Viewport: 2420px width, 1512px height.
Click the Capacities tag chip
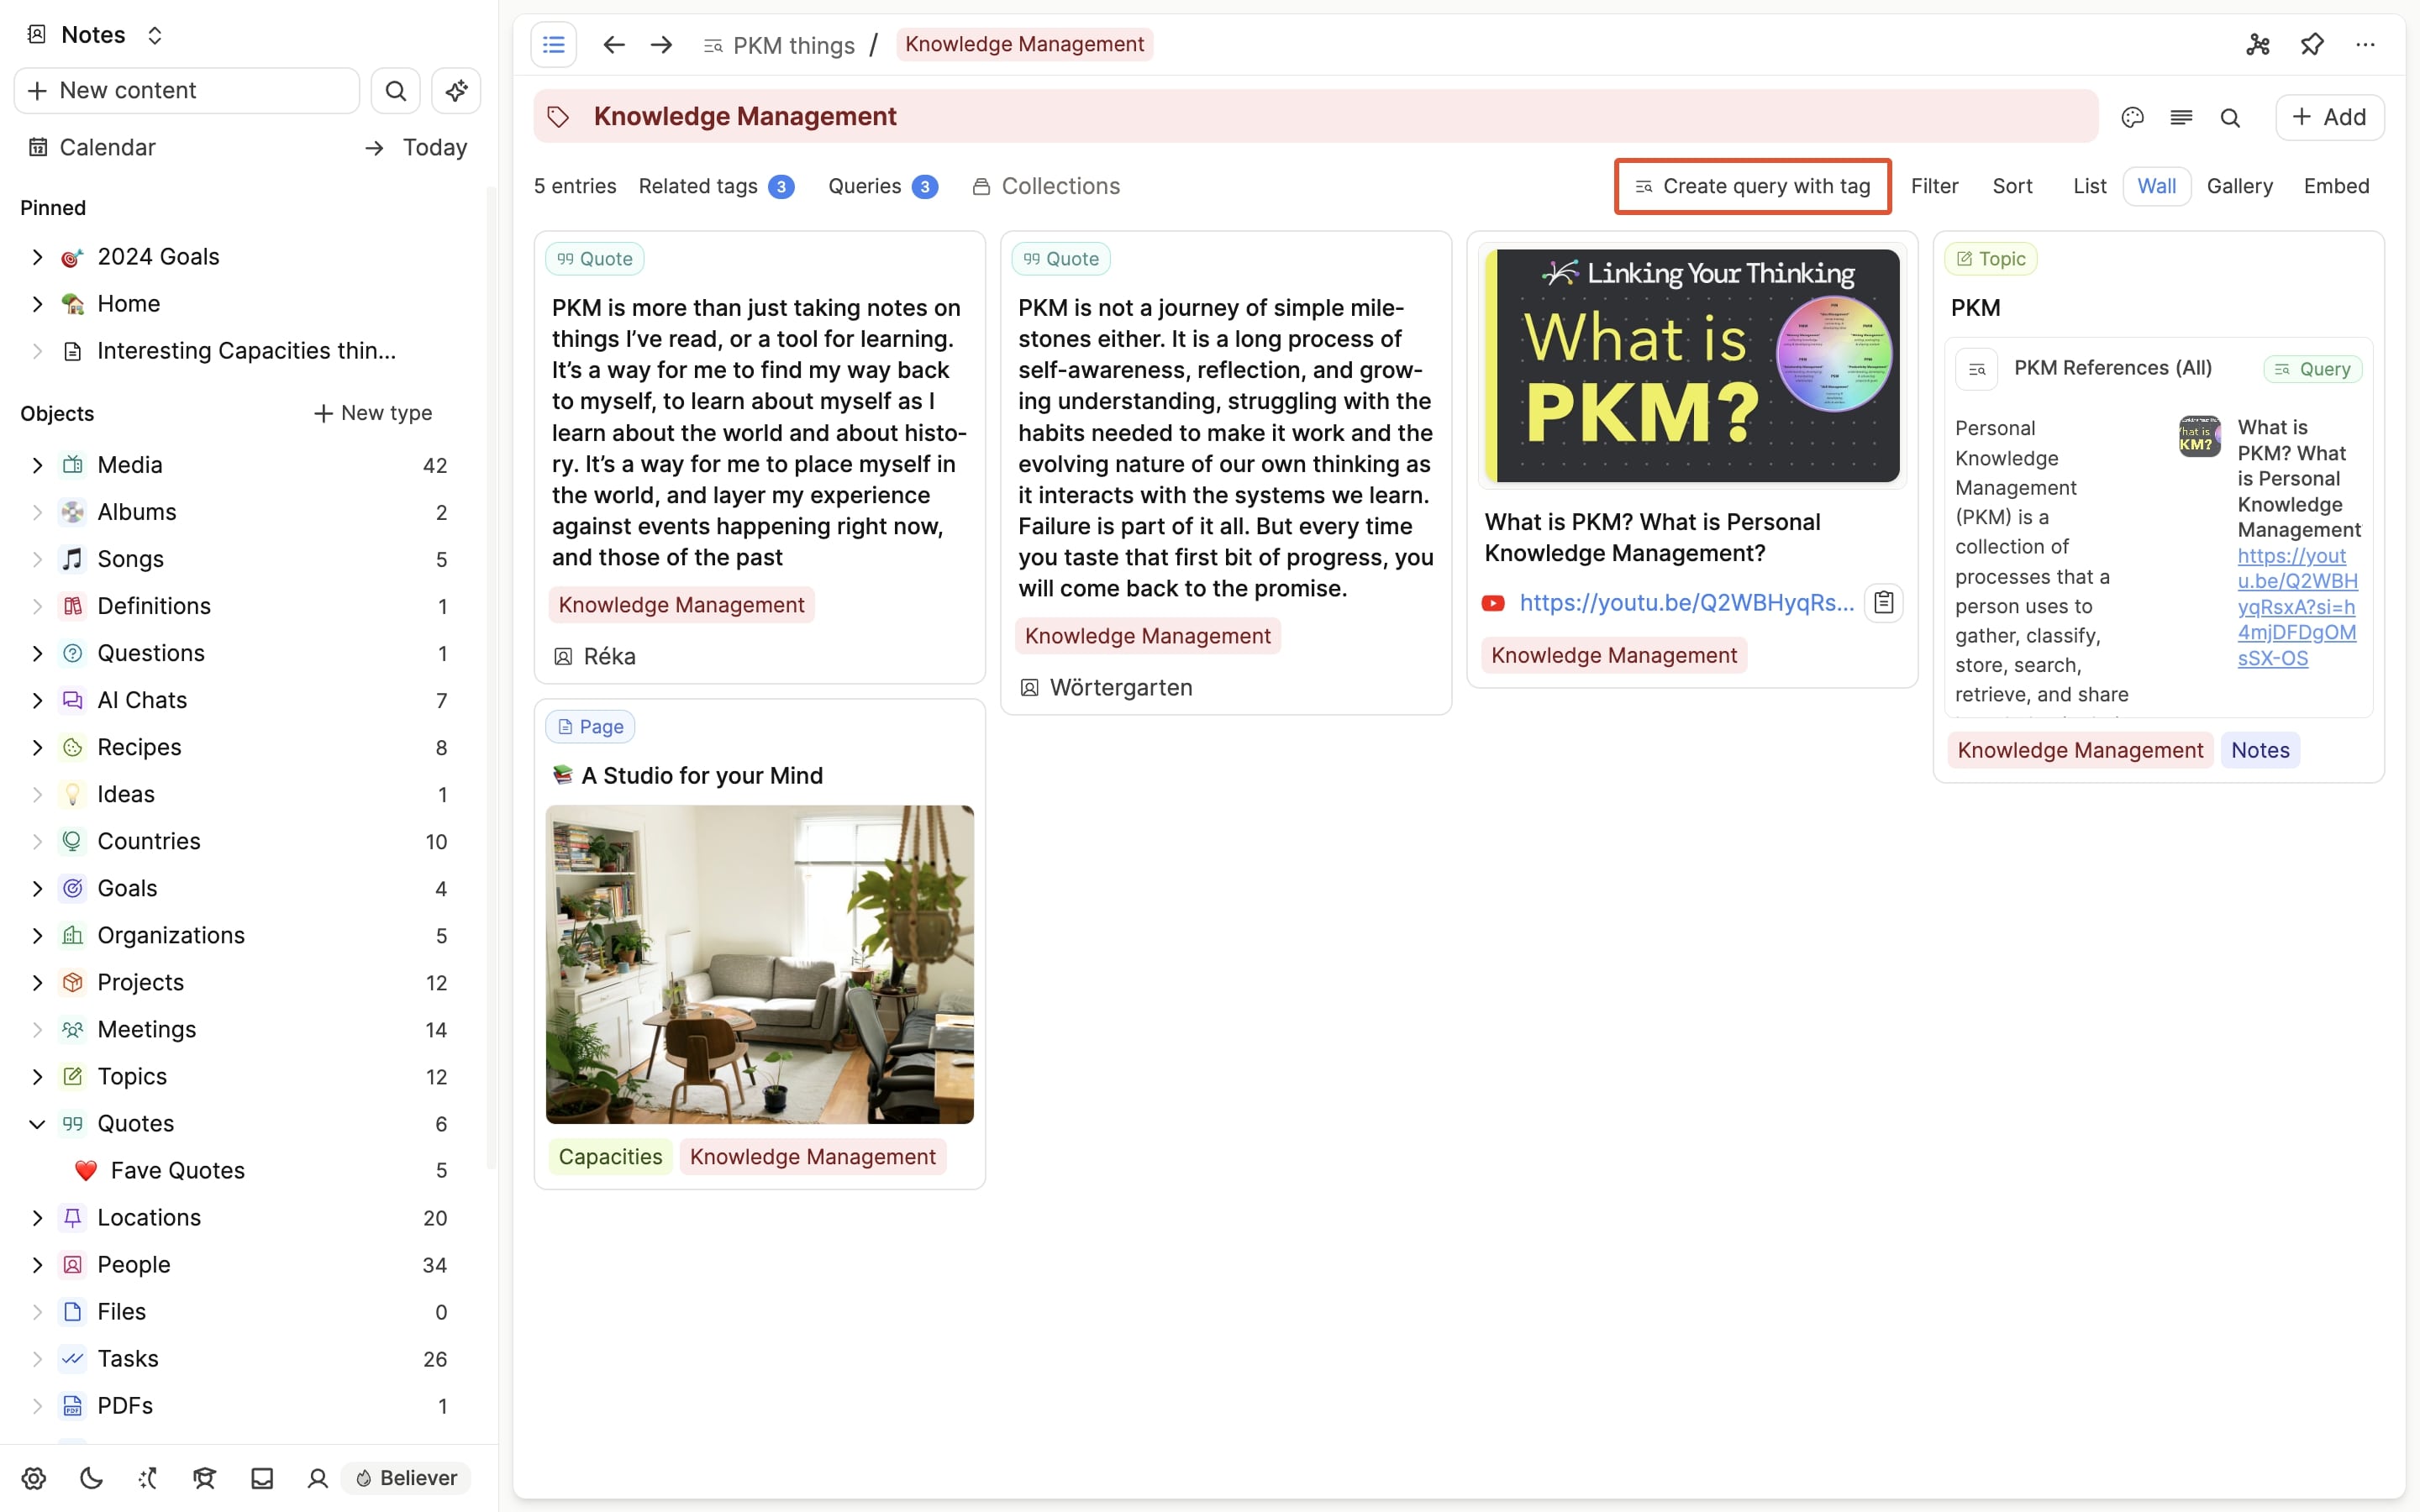click(x=610, y=1157)
